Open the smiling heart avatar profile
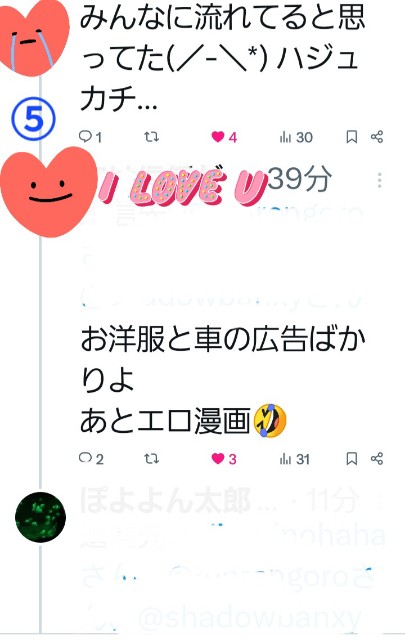Viewport: 405px width, 640px height. click(x=47, y=192)
